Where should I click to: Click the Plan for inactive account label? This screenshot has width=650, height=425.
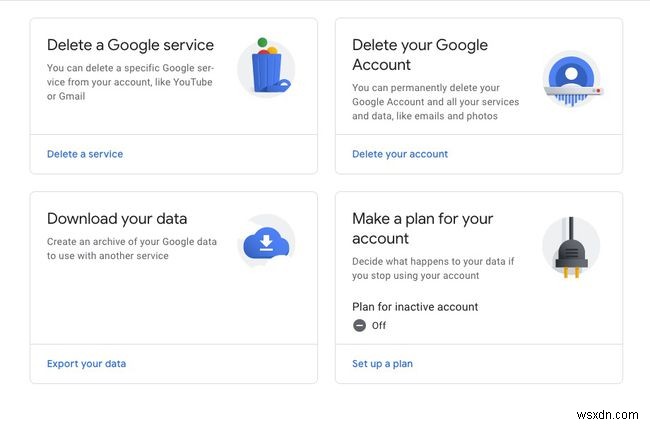click(415, 307)
